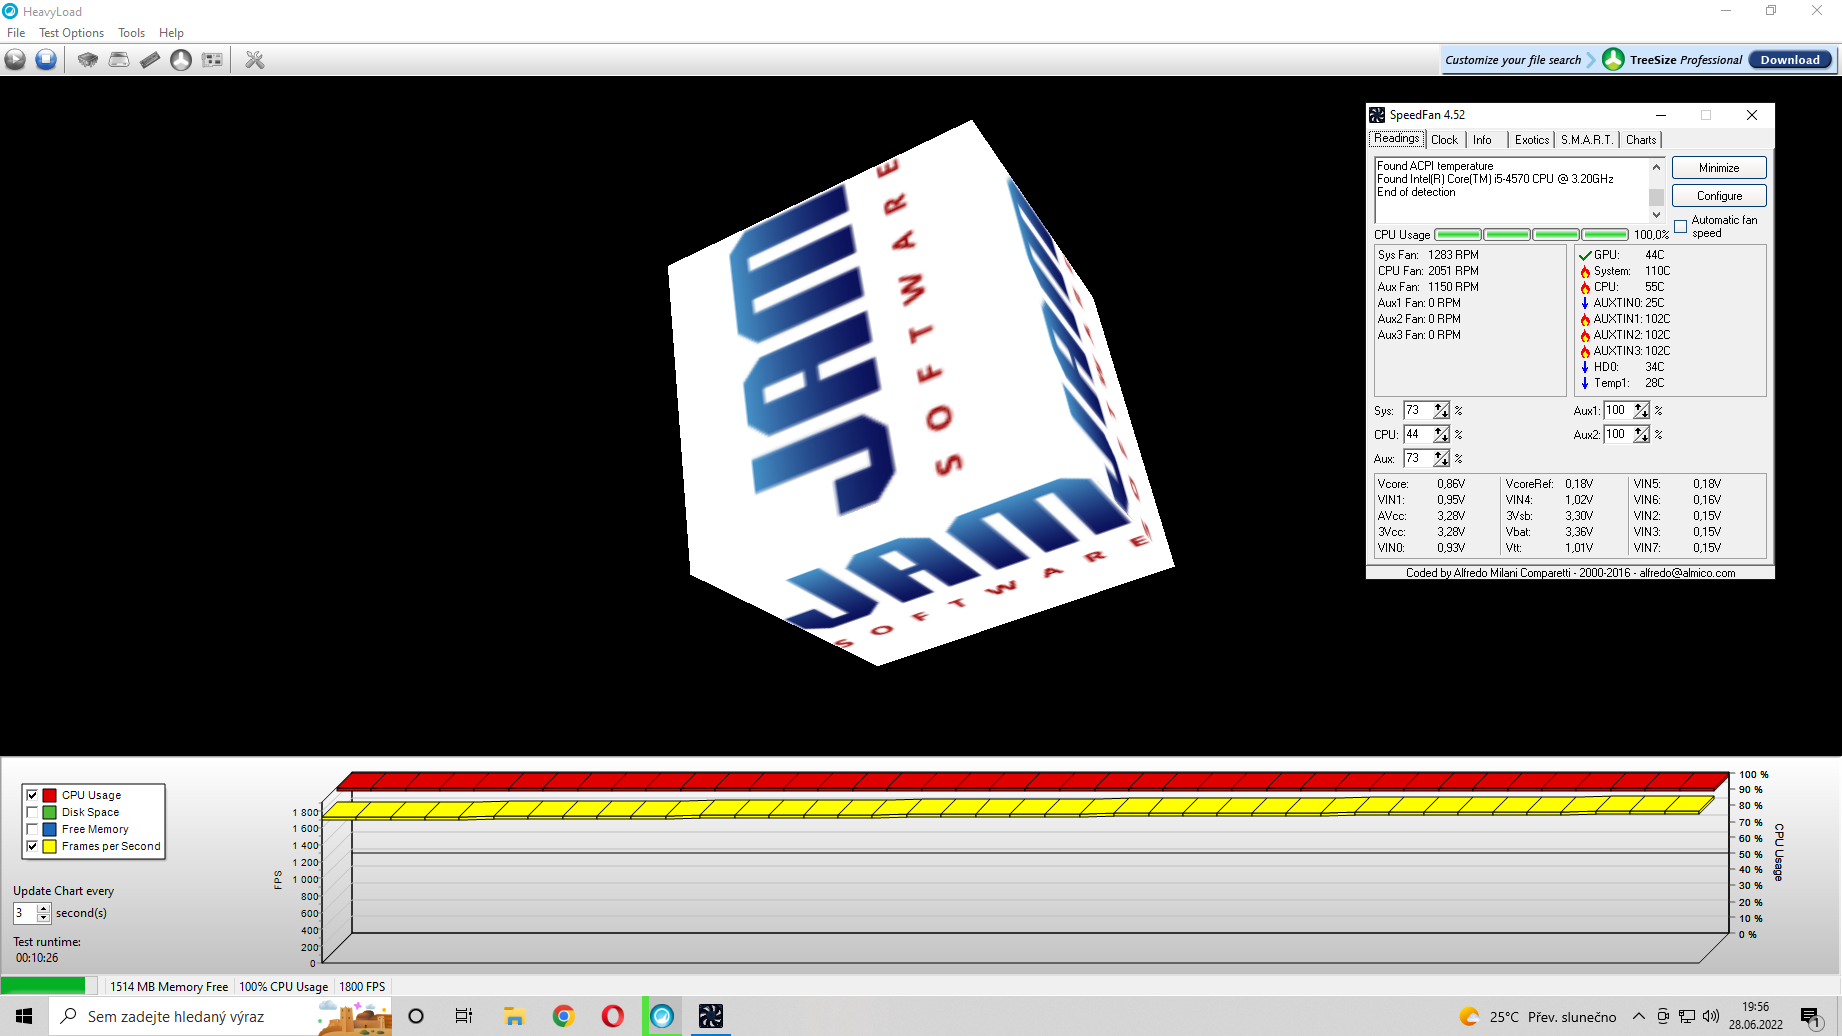Open File Explorer from the taskbar
The image size is (1842, 1036).
(x=514, y=1016)
